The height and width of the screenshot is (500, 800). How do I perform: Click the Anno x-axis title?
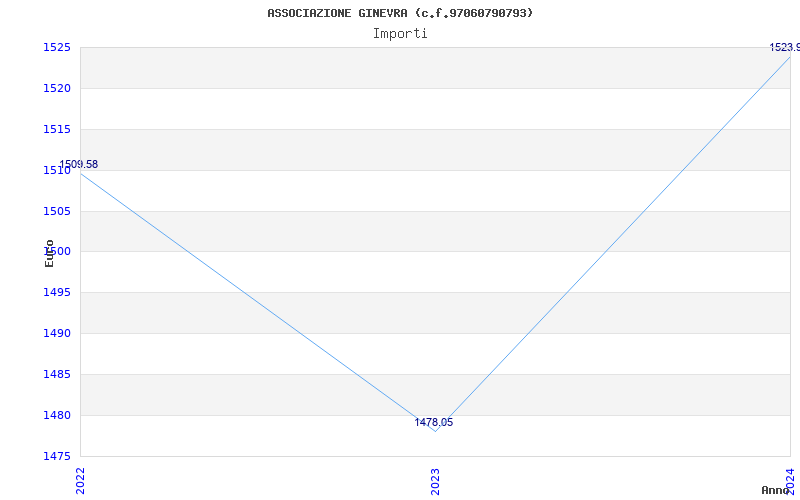775,490
